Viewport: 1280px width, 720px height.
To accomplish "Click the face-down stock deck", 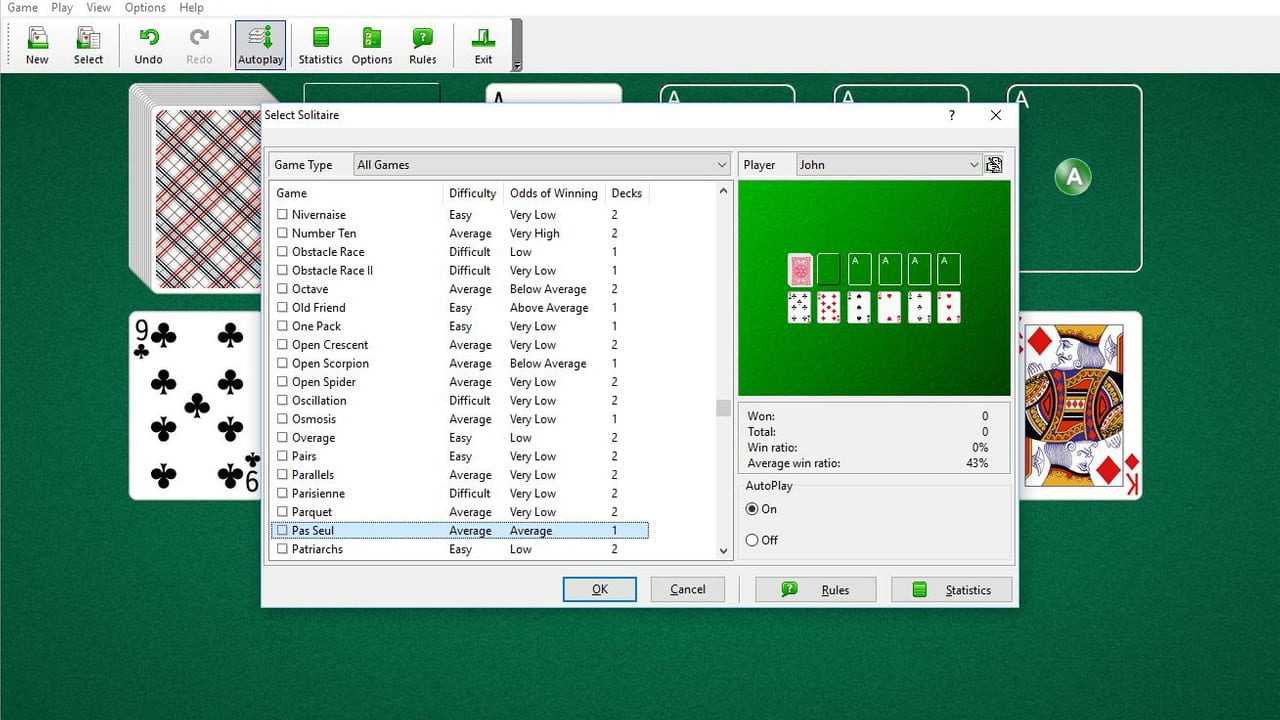I will pyautogui.click(x=203, y=190).
